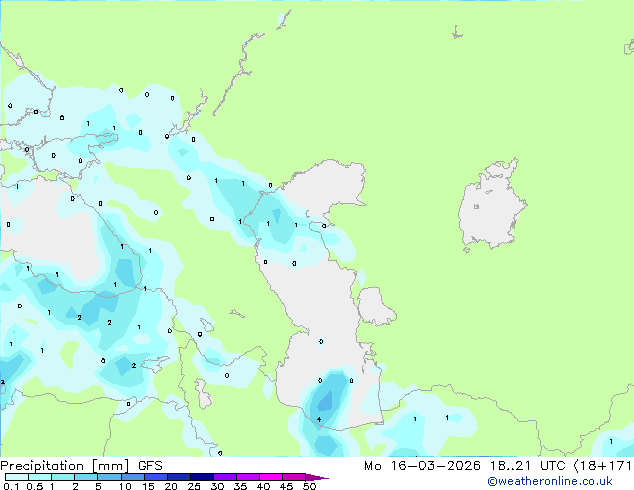The height and width of the screenshot is (490, 634).
Task: Select the 30–35 mm purple swatch
Action: (225, 477)
